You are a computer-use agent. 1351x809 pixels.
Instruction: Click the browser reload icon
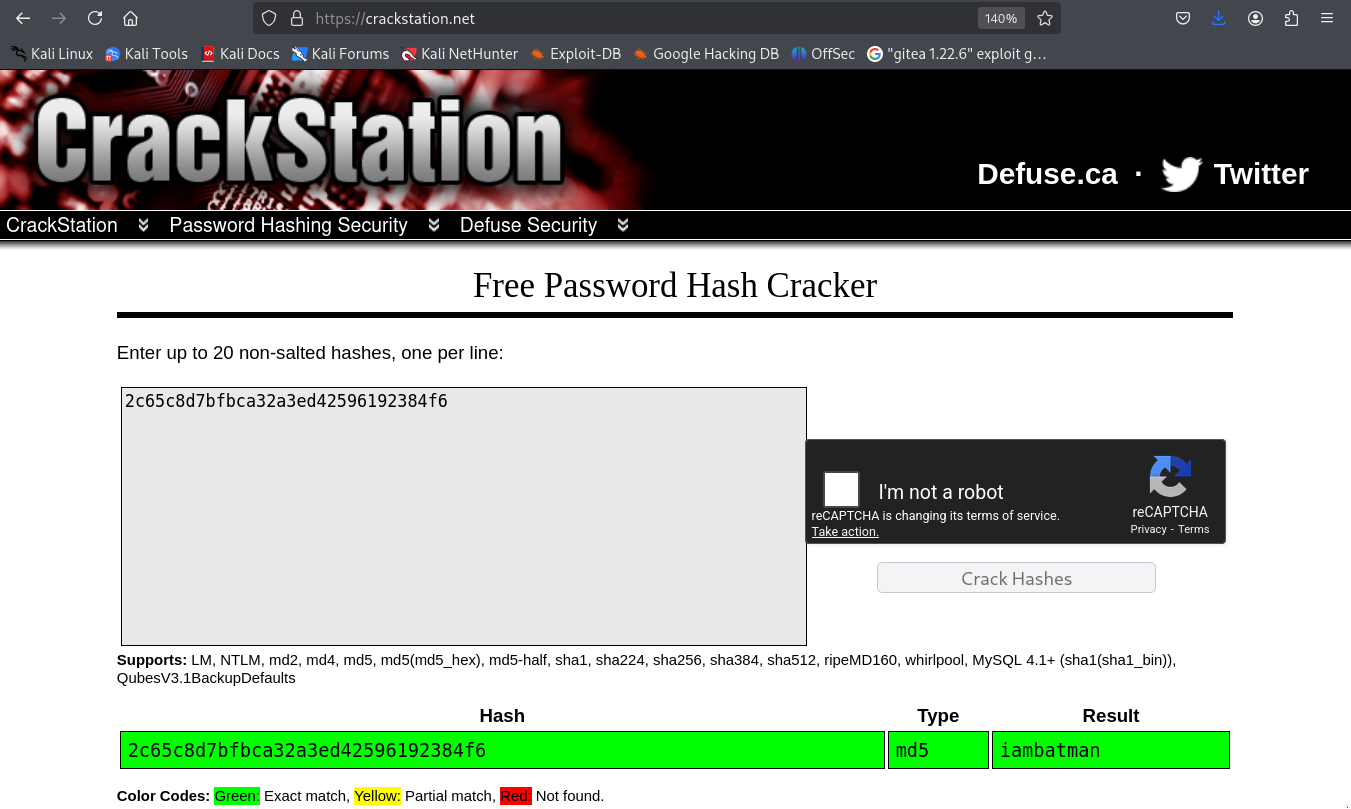coord(95,18)
